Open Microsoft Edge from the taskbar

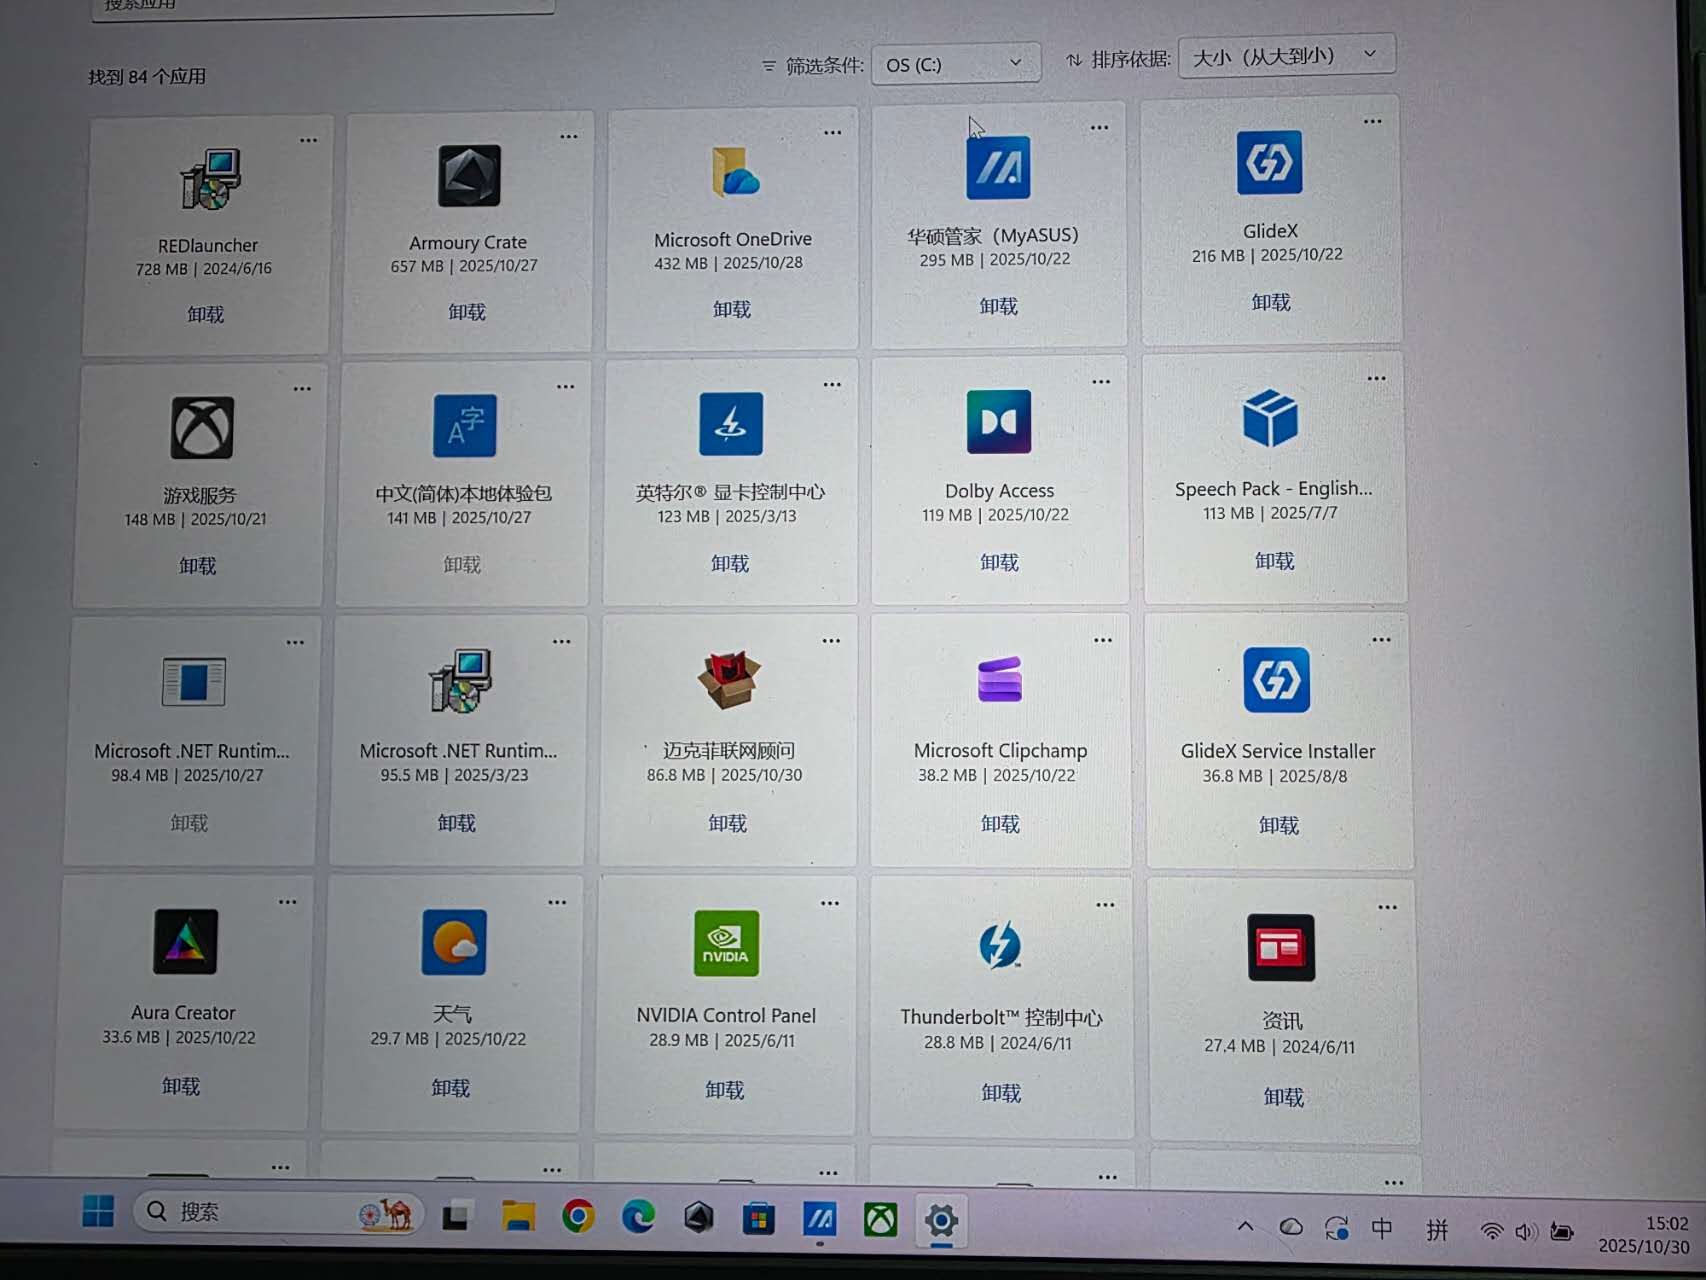pyautogui.click(x=638, y=1216)
